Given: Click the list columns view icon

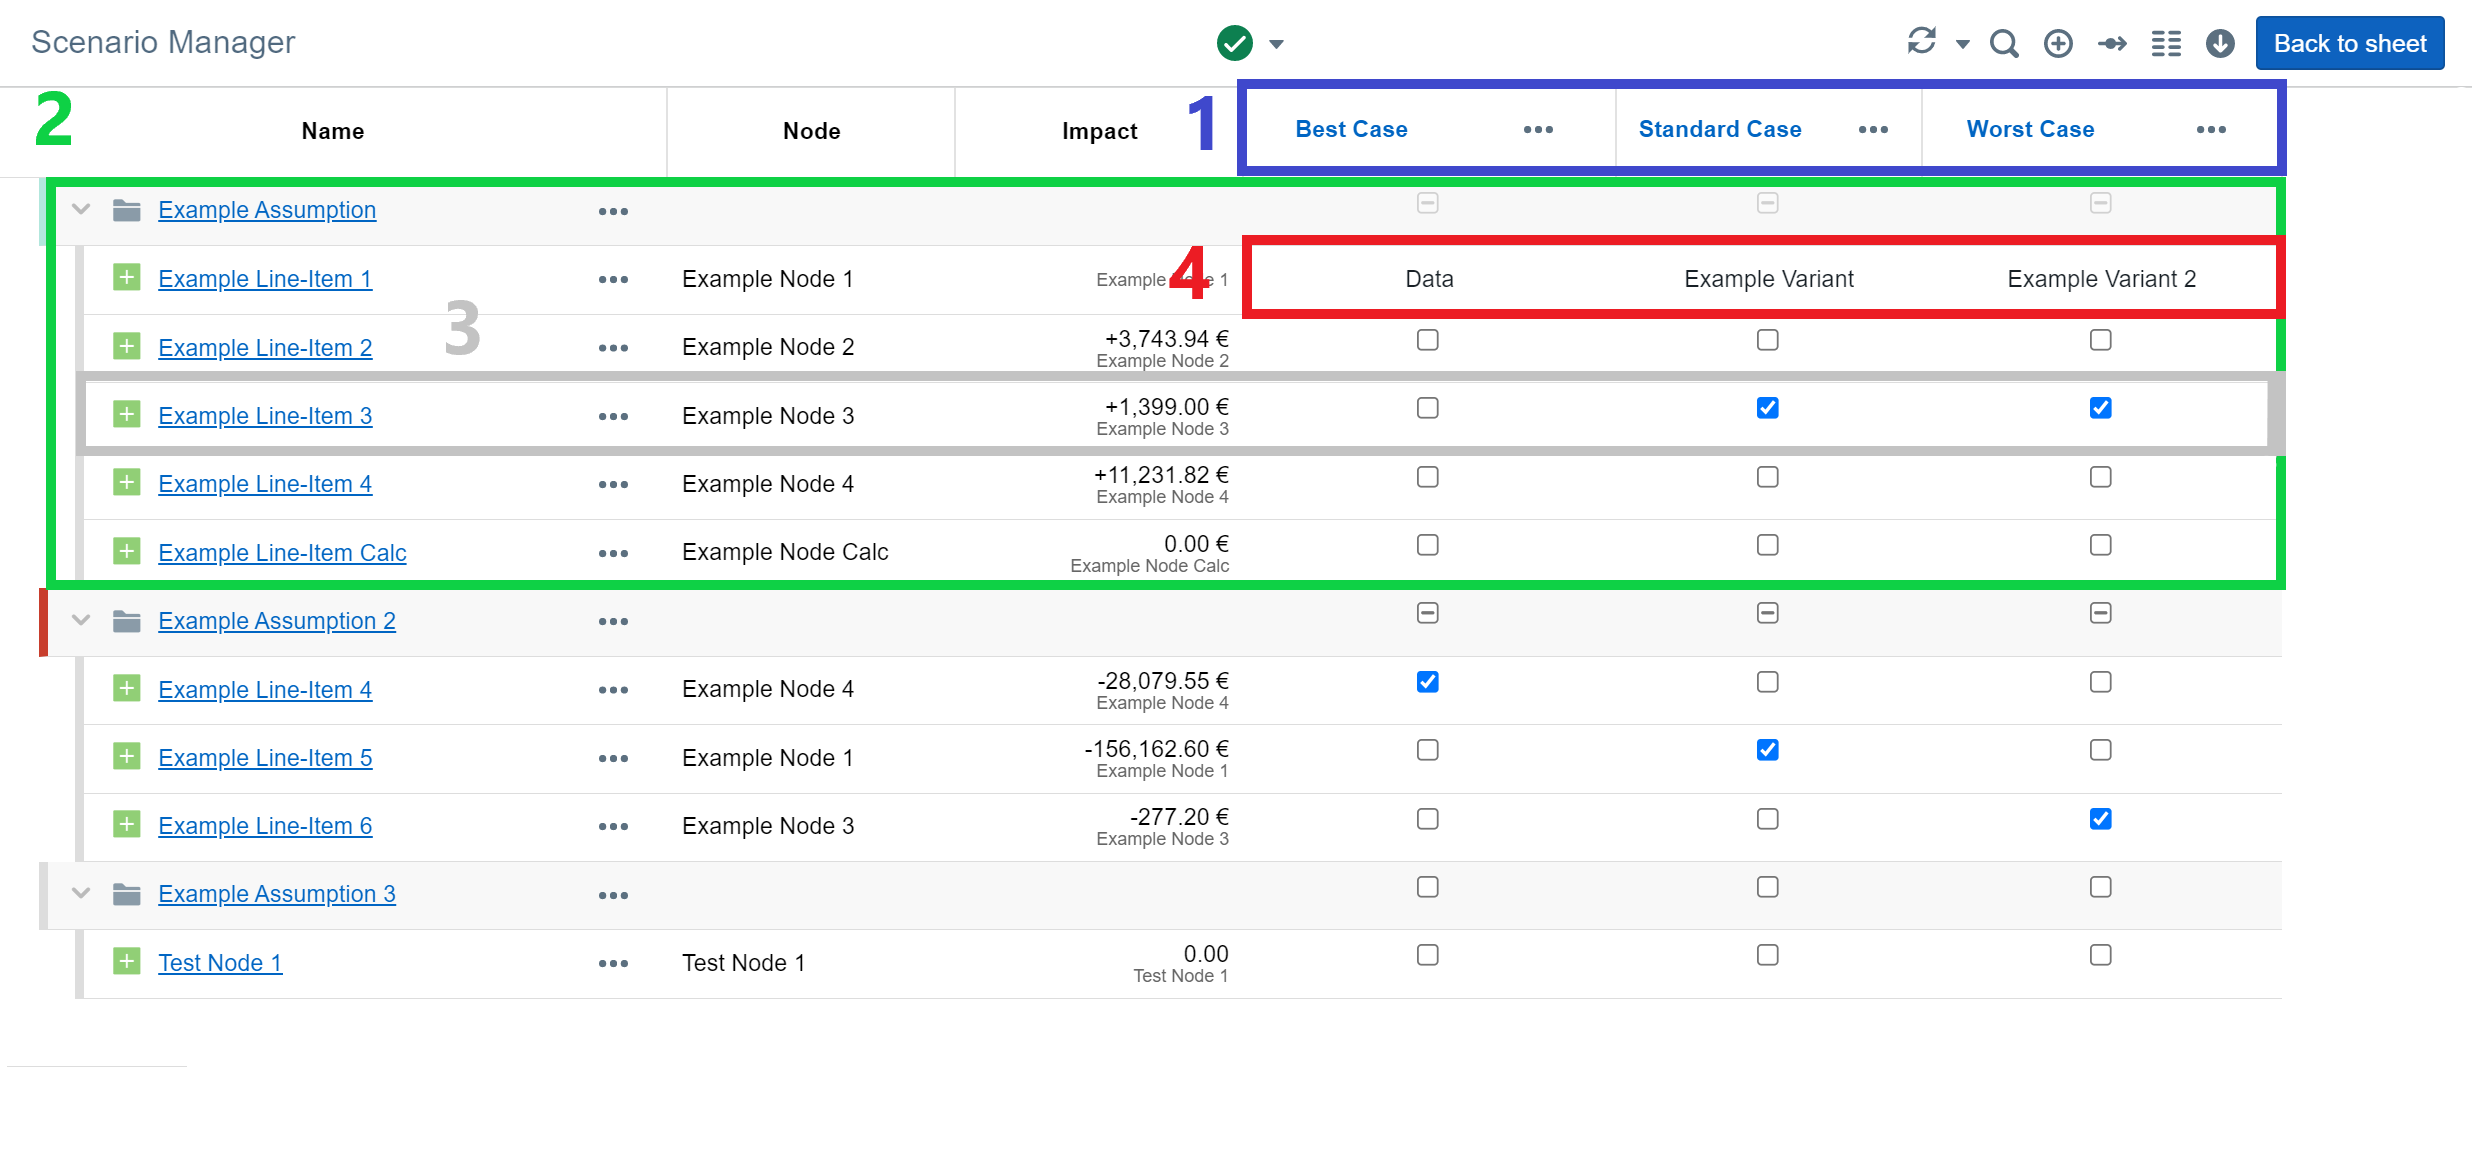Looking at the screenshot, I should [x=2166, y=43].
